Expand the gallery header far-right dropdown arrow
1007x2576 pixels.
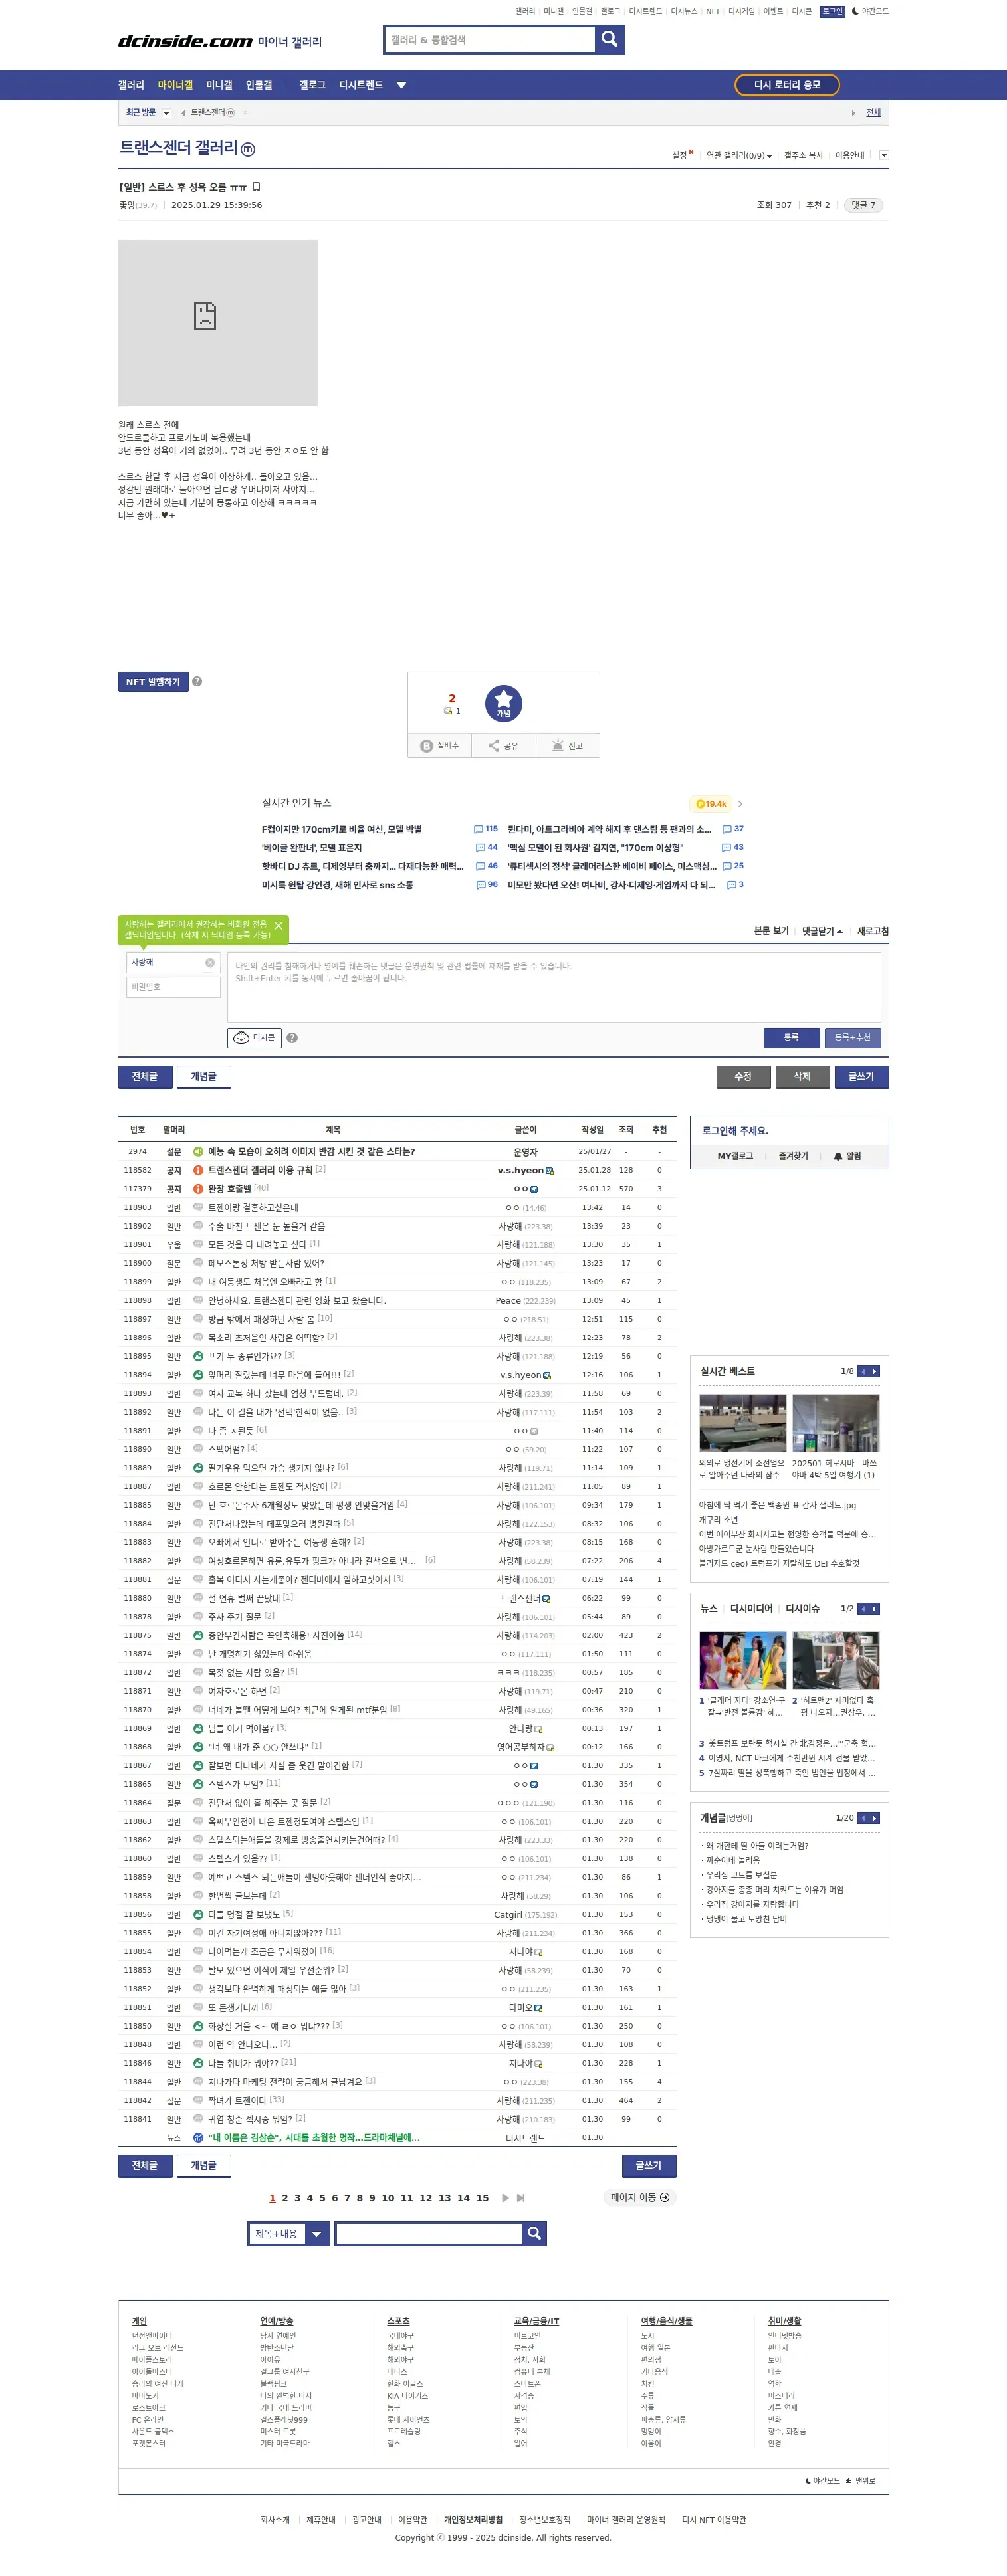884,156
